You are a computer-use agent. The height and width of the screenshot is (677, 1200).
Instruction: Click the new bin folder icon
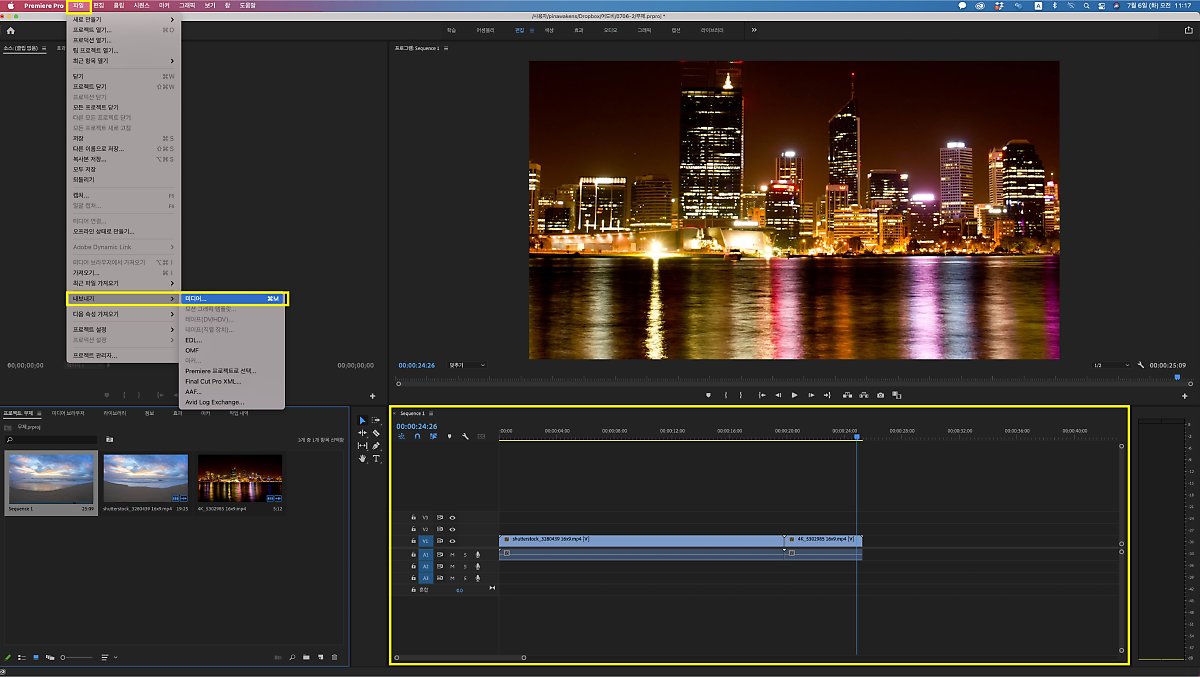pos(306,657)
